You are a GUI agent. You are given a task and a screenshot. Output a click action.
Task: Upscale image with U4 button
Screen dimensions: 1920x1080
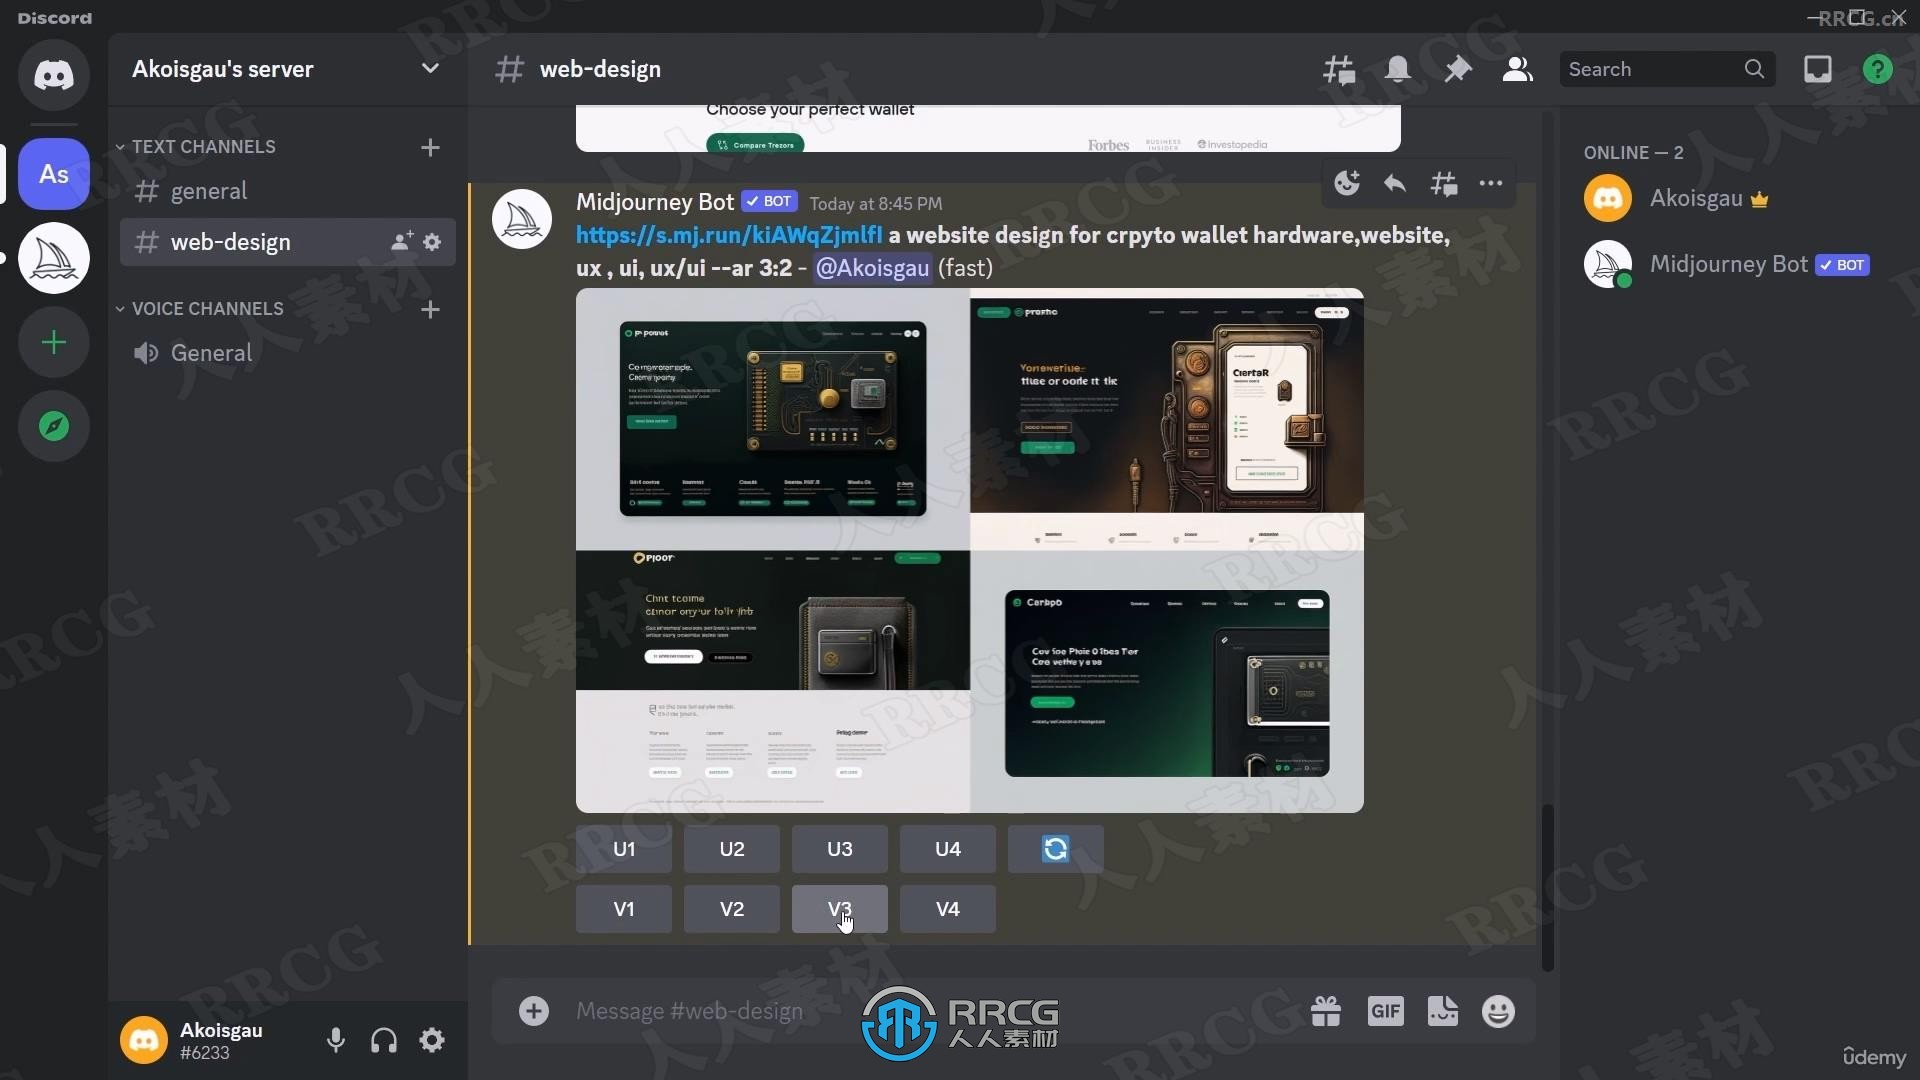(x=948, y=849)
